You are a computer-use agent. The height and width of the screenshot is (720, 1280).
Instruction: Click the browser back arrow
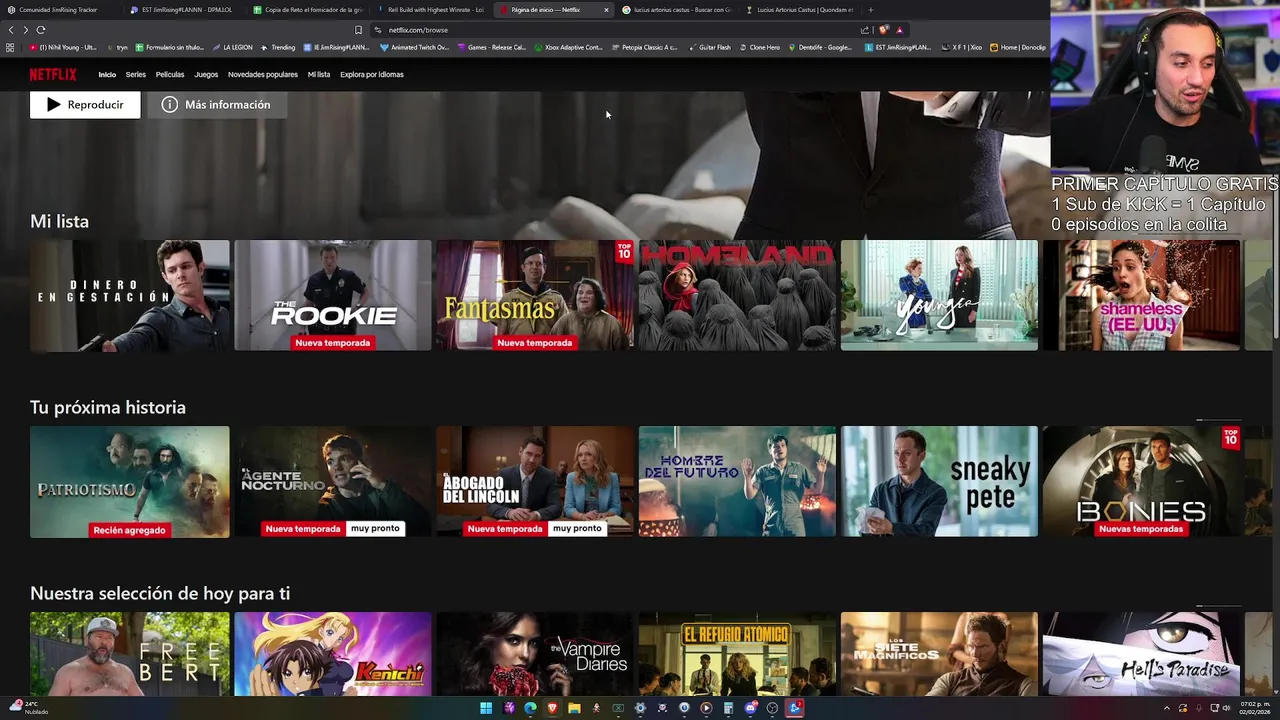tap(11, 30)
